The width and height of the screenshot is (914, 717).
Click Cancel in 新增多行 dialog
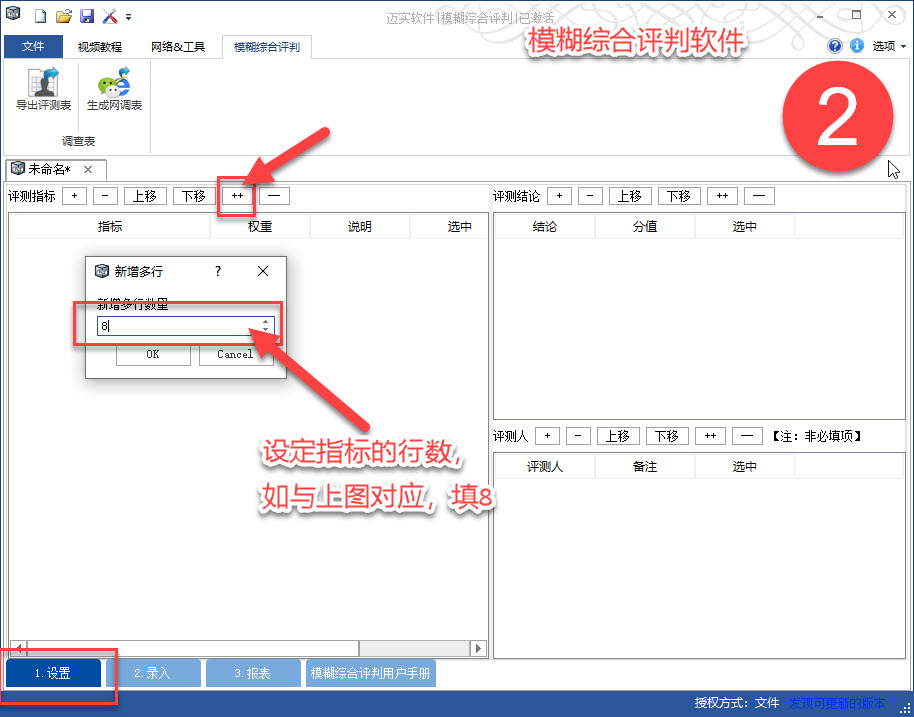(x=235, y=354)
